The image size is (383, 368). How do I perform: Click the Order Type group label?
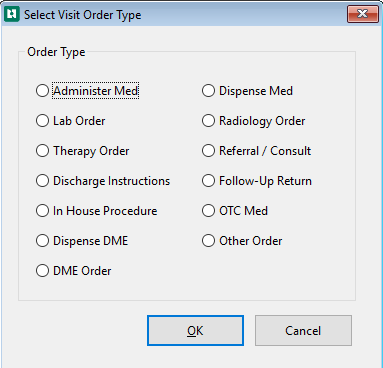[x=56, y=52]
